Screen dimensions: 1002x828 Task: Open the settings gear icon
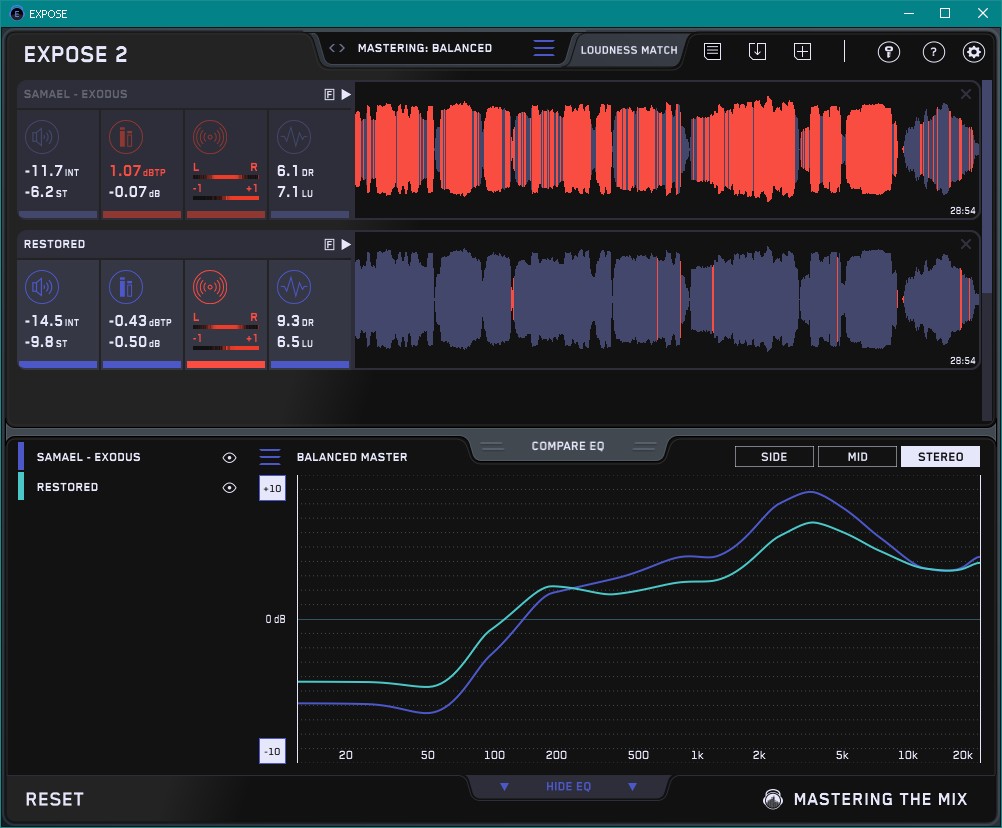(973, 52)
